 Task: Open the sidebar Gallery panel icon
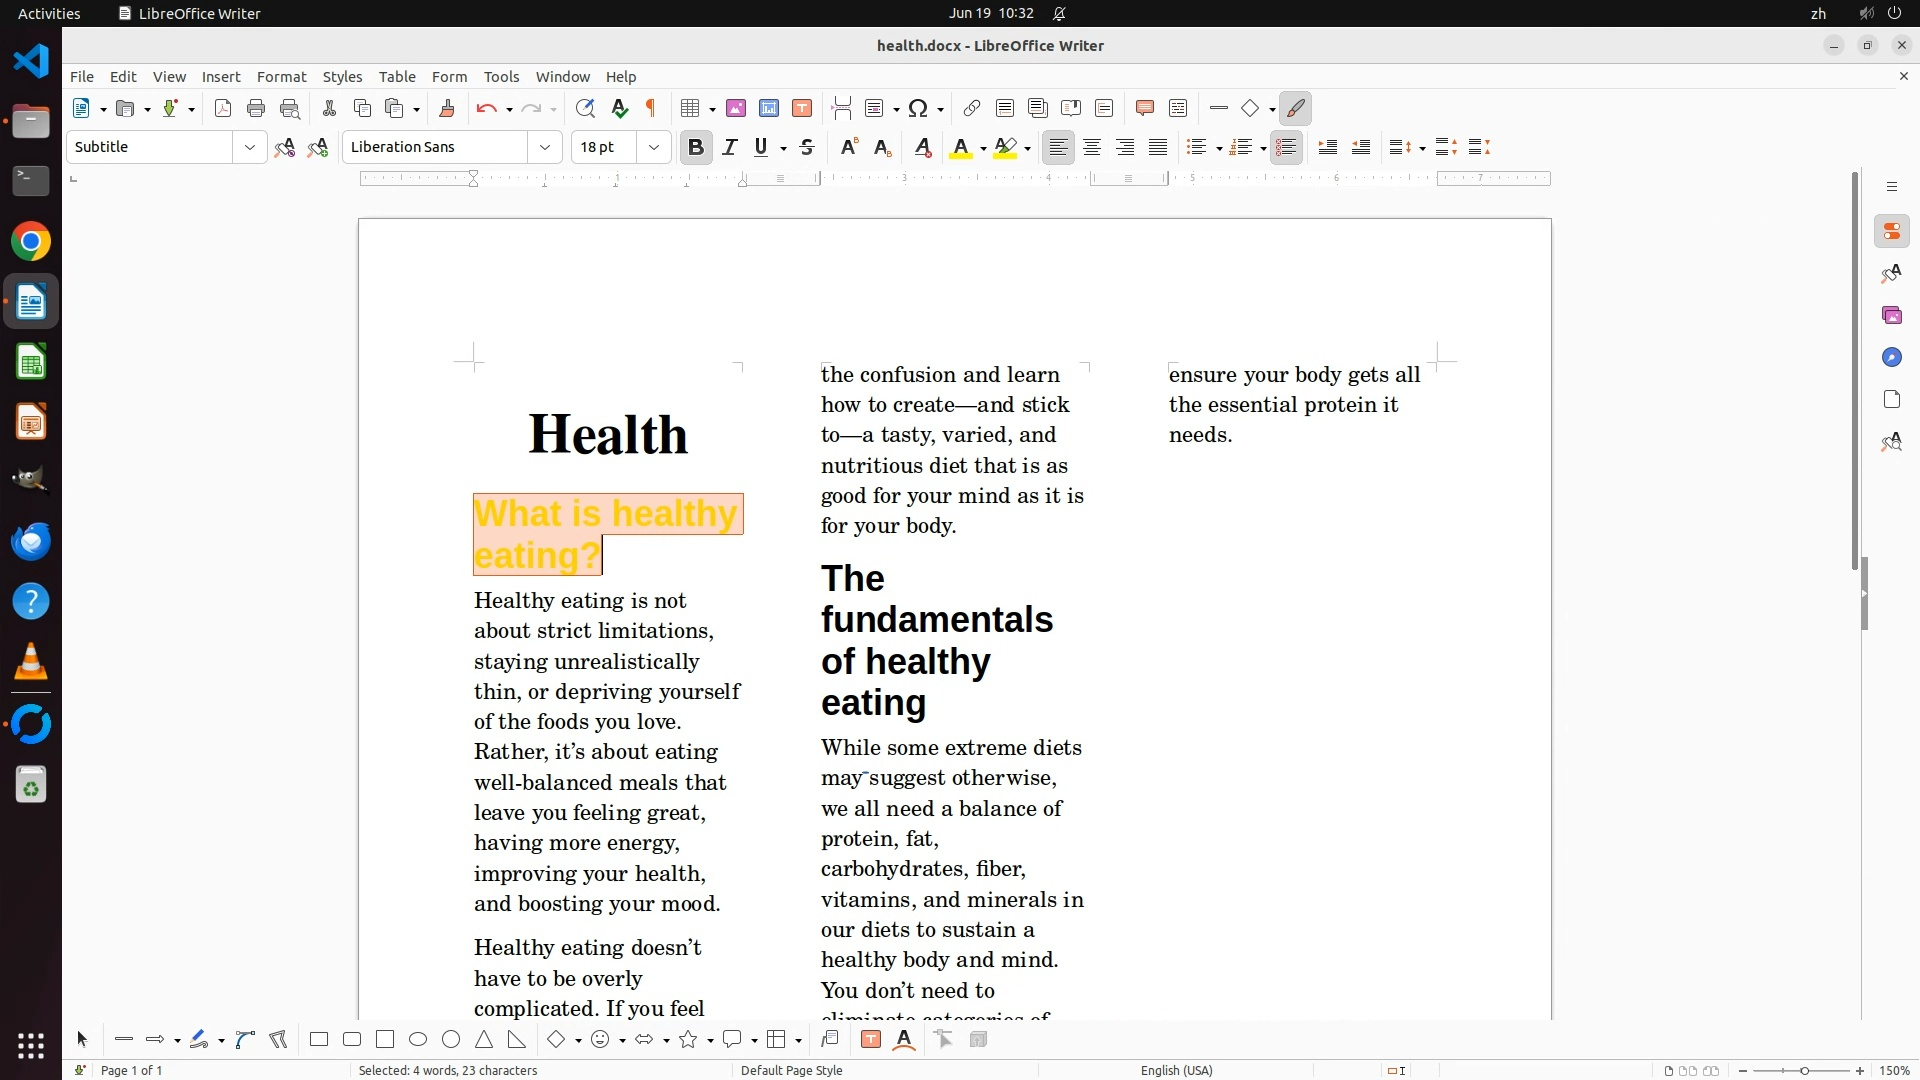[x=1891, y=316]
